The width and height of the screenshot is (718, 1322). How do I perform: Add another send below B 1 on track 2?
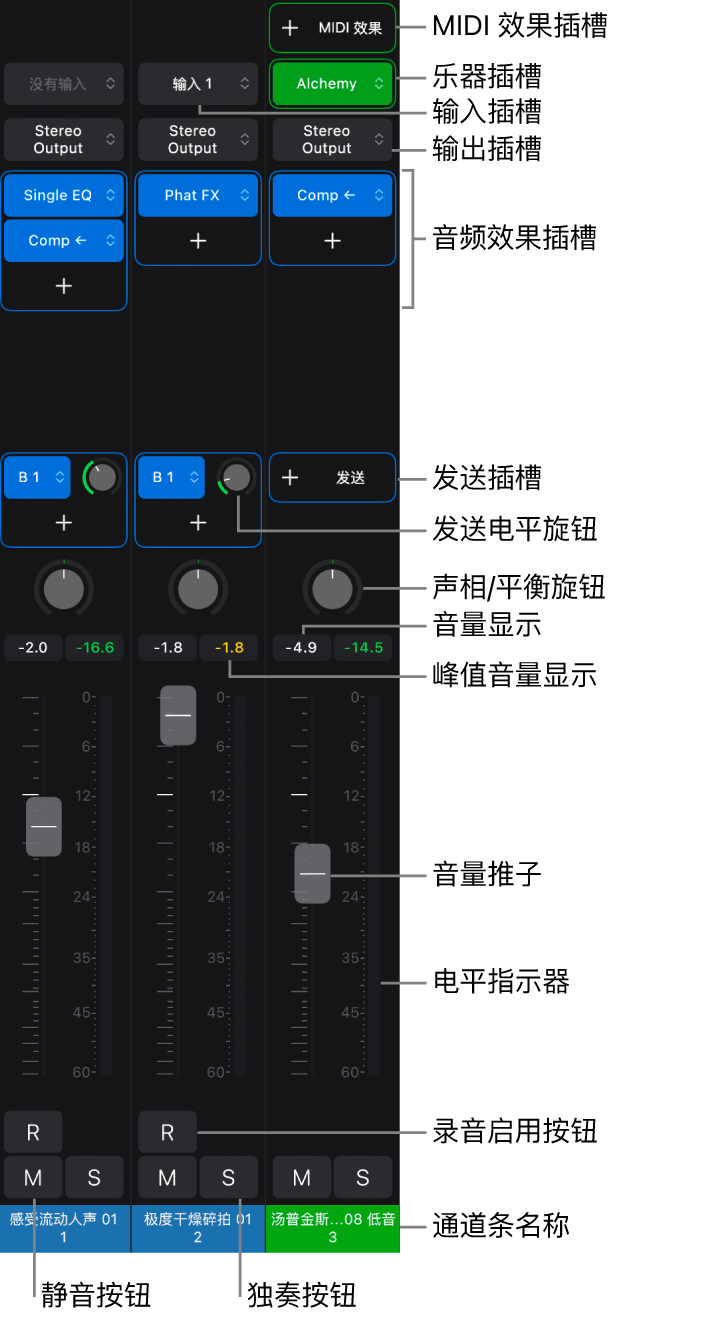tap(198, 522)
